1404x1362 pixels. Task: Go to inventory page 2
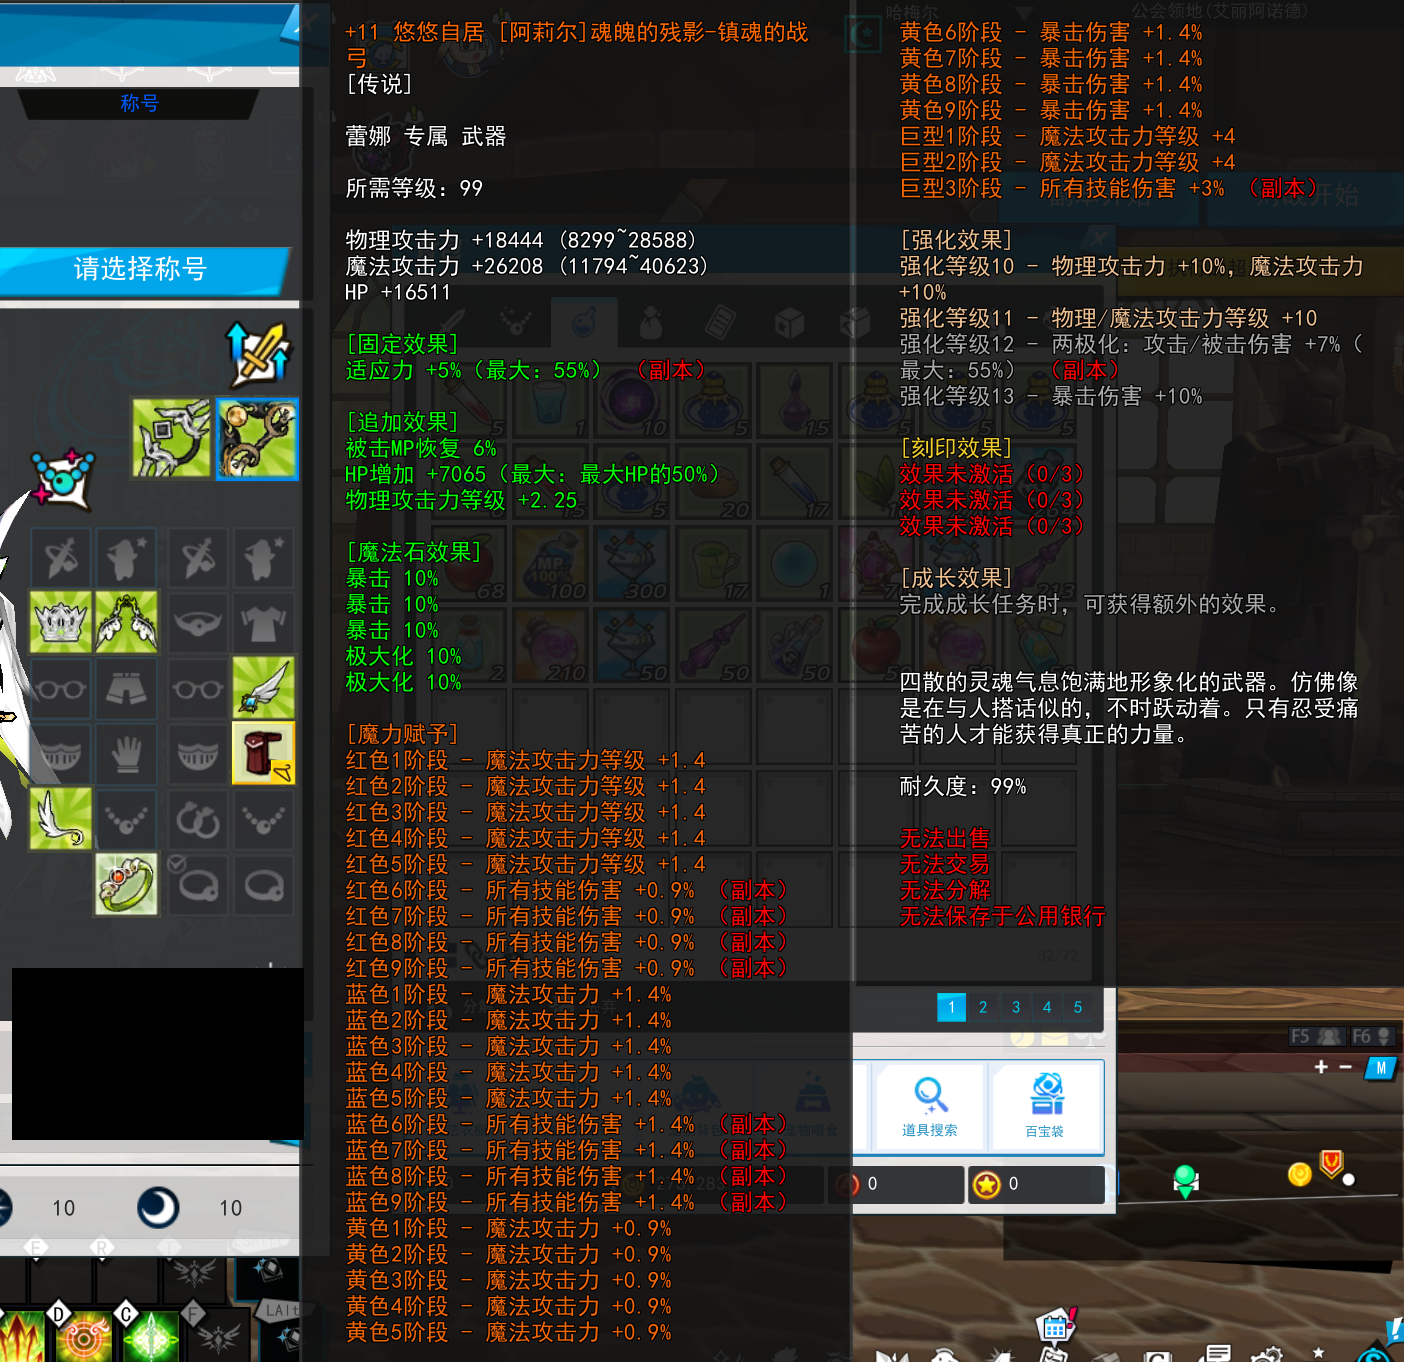(x=983, y=1007)
